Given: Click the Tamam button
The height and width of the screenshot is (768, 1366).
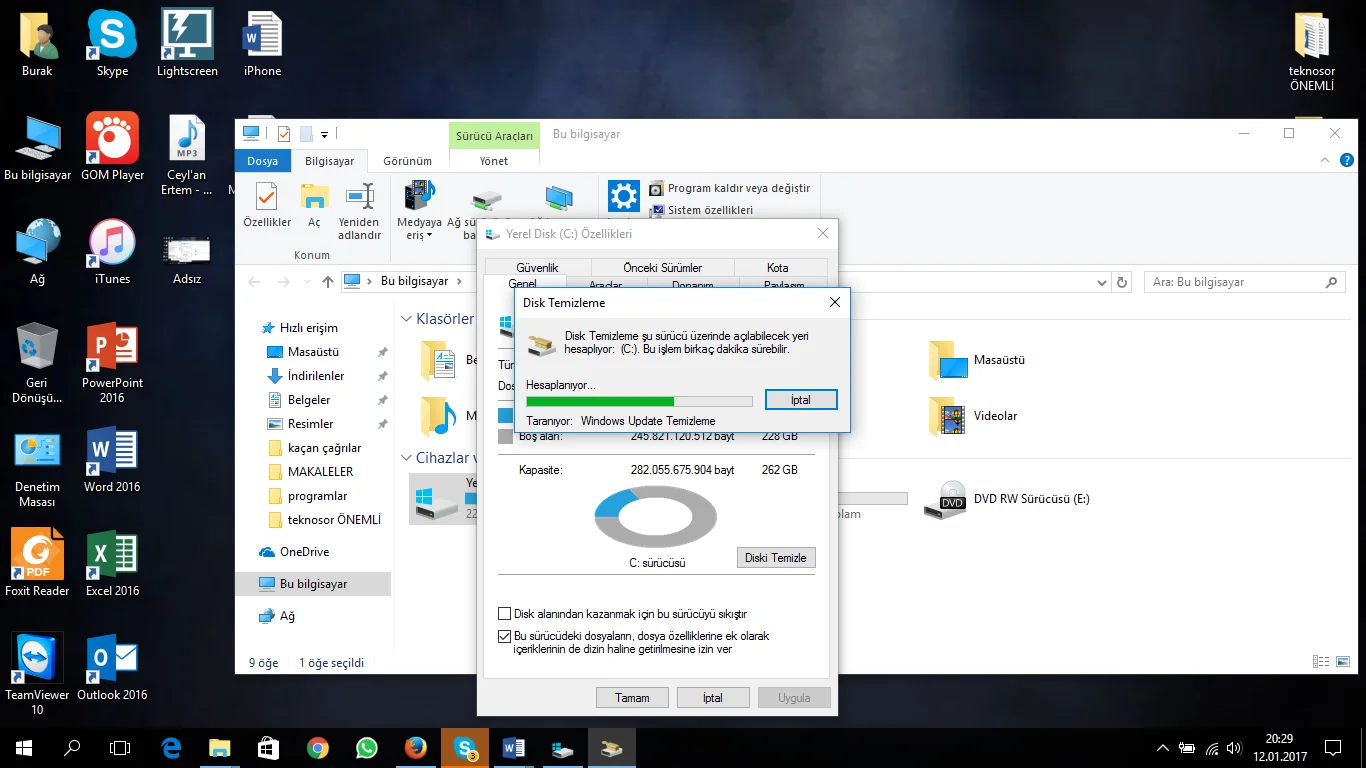Looking at the screenshot, I should click(x=632, y=698).
